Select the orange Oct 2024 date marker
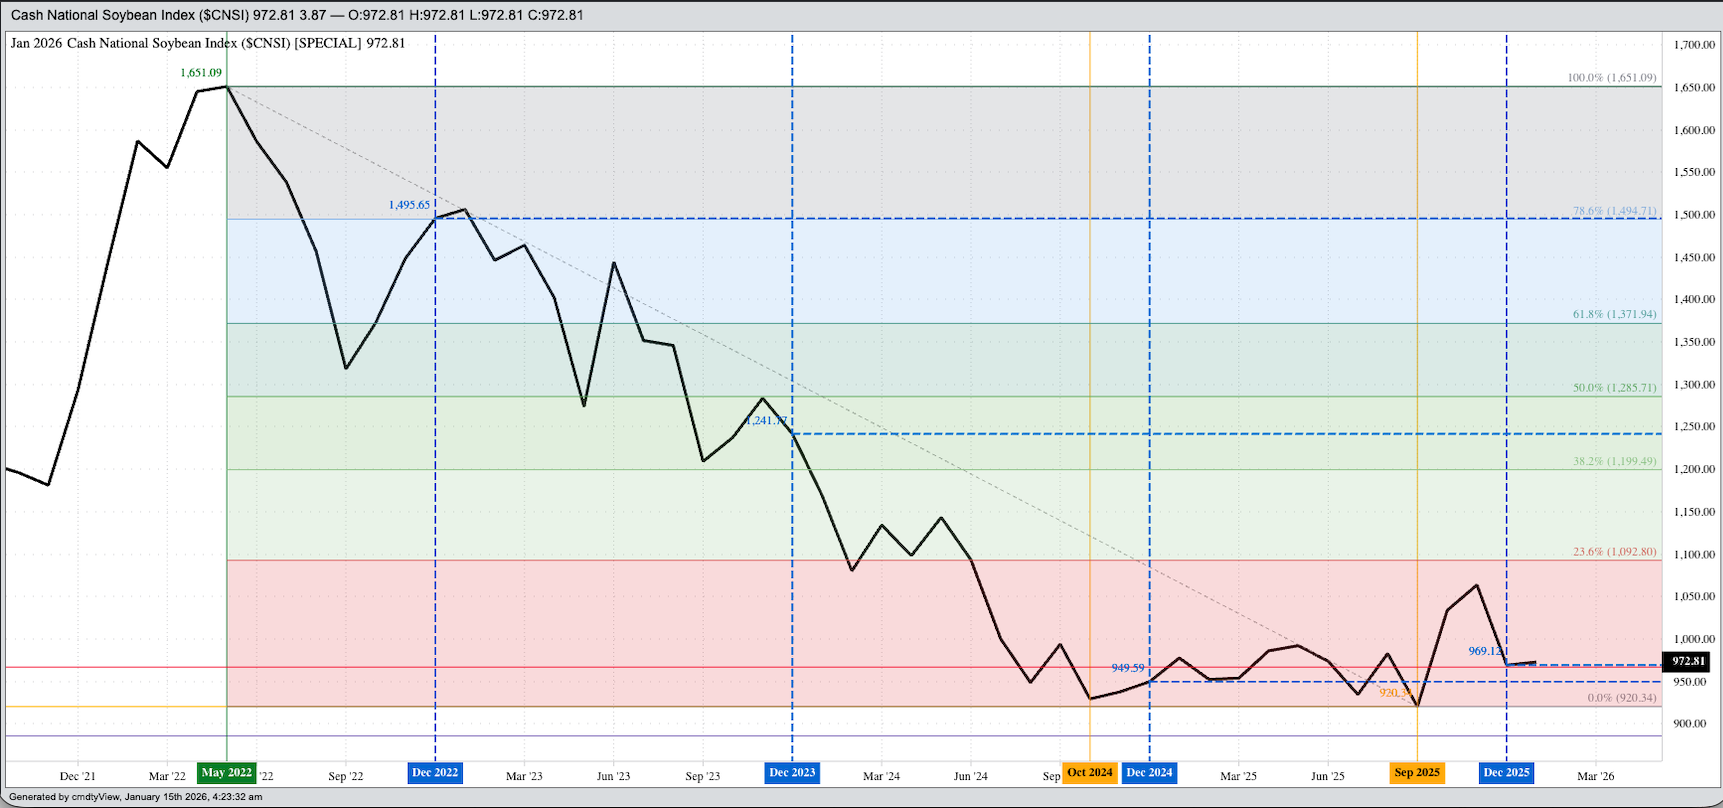This screenshot has width=1723, height=808. 1090,772
